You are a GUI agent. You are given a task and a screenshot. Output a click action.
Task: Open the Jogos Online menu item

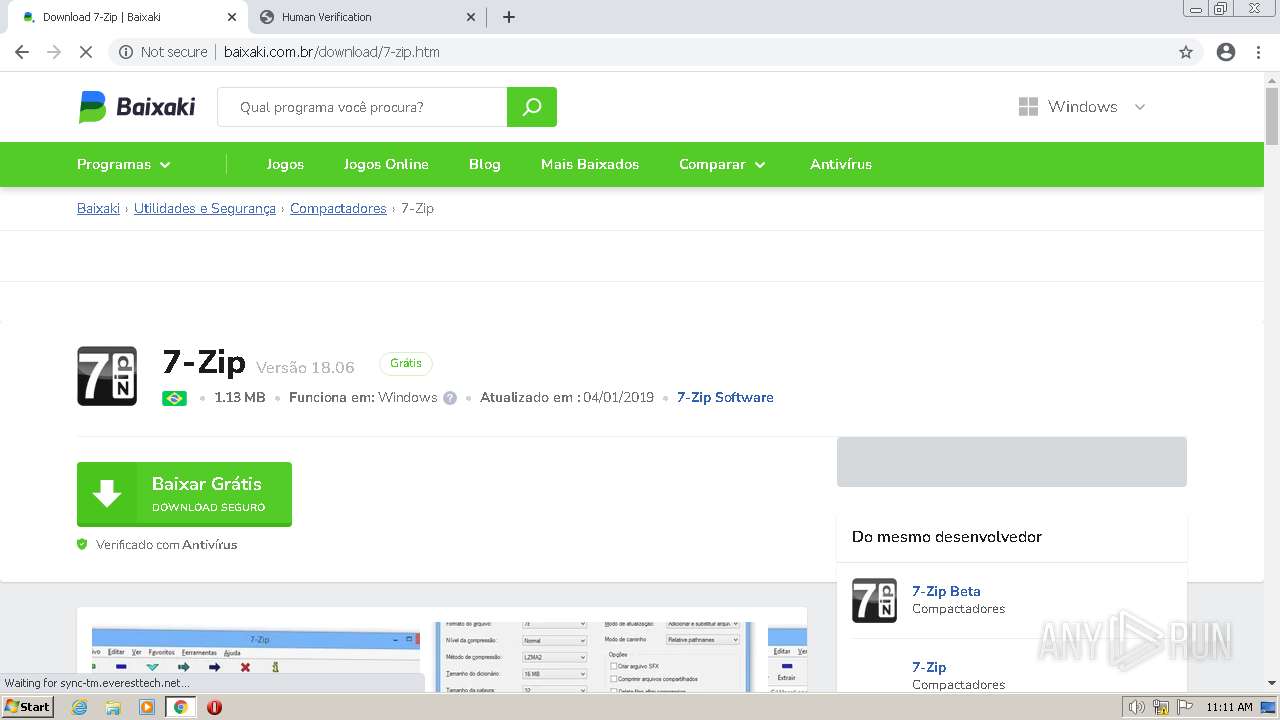pos(386,164)
